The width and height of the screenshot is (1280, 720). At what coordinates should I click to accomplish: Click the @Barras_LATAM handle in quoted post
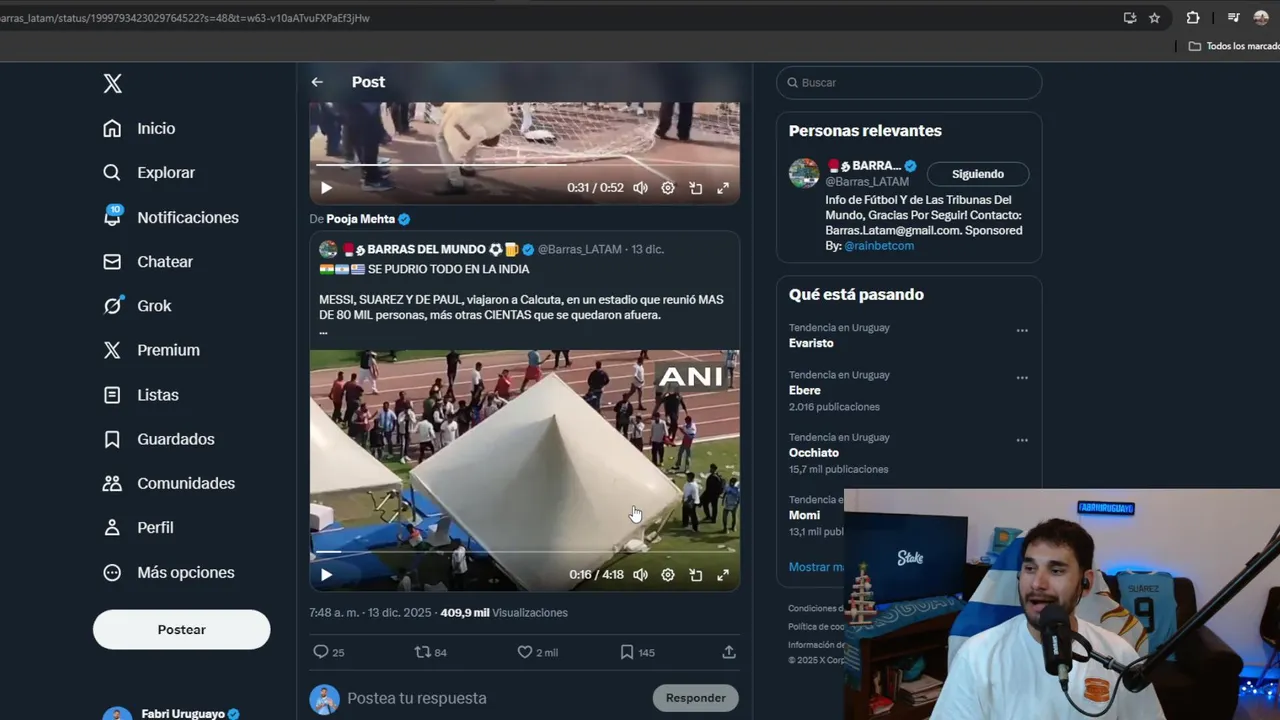coord(580,249)
